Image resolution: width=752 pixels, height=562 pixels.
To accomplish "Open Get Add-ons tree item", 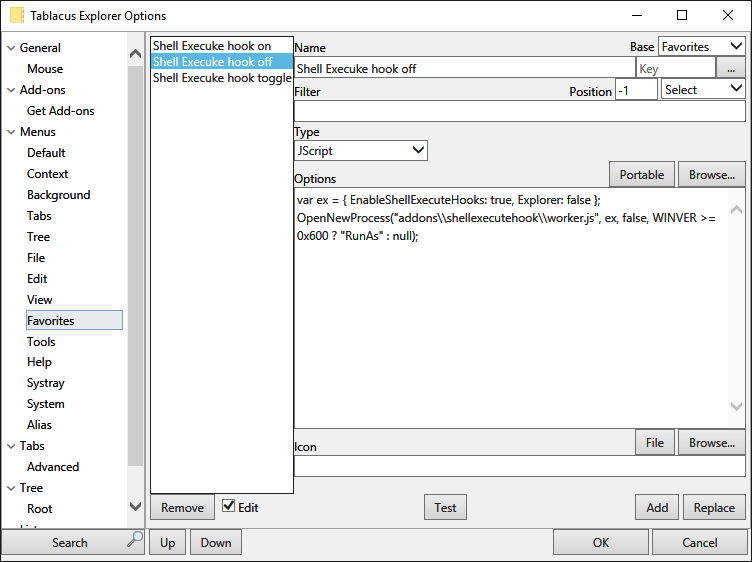I will click(60, 111).
